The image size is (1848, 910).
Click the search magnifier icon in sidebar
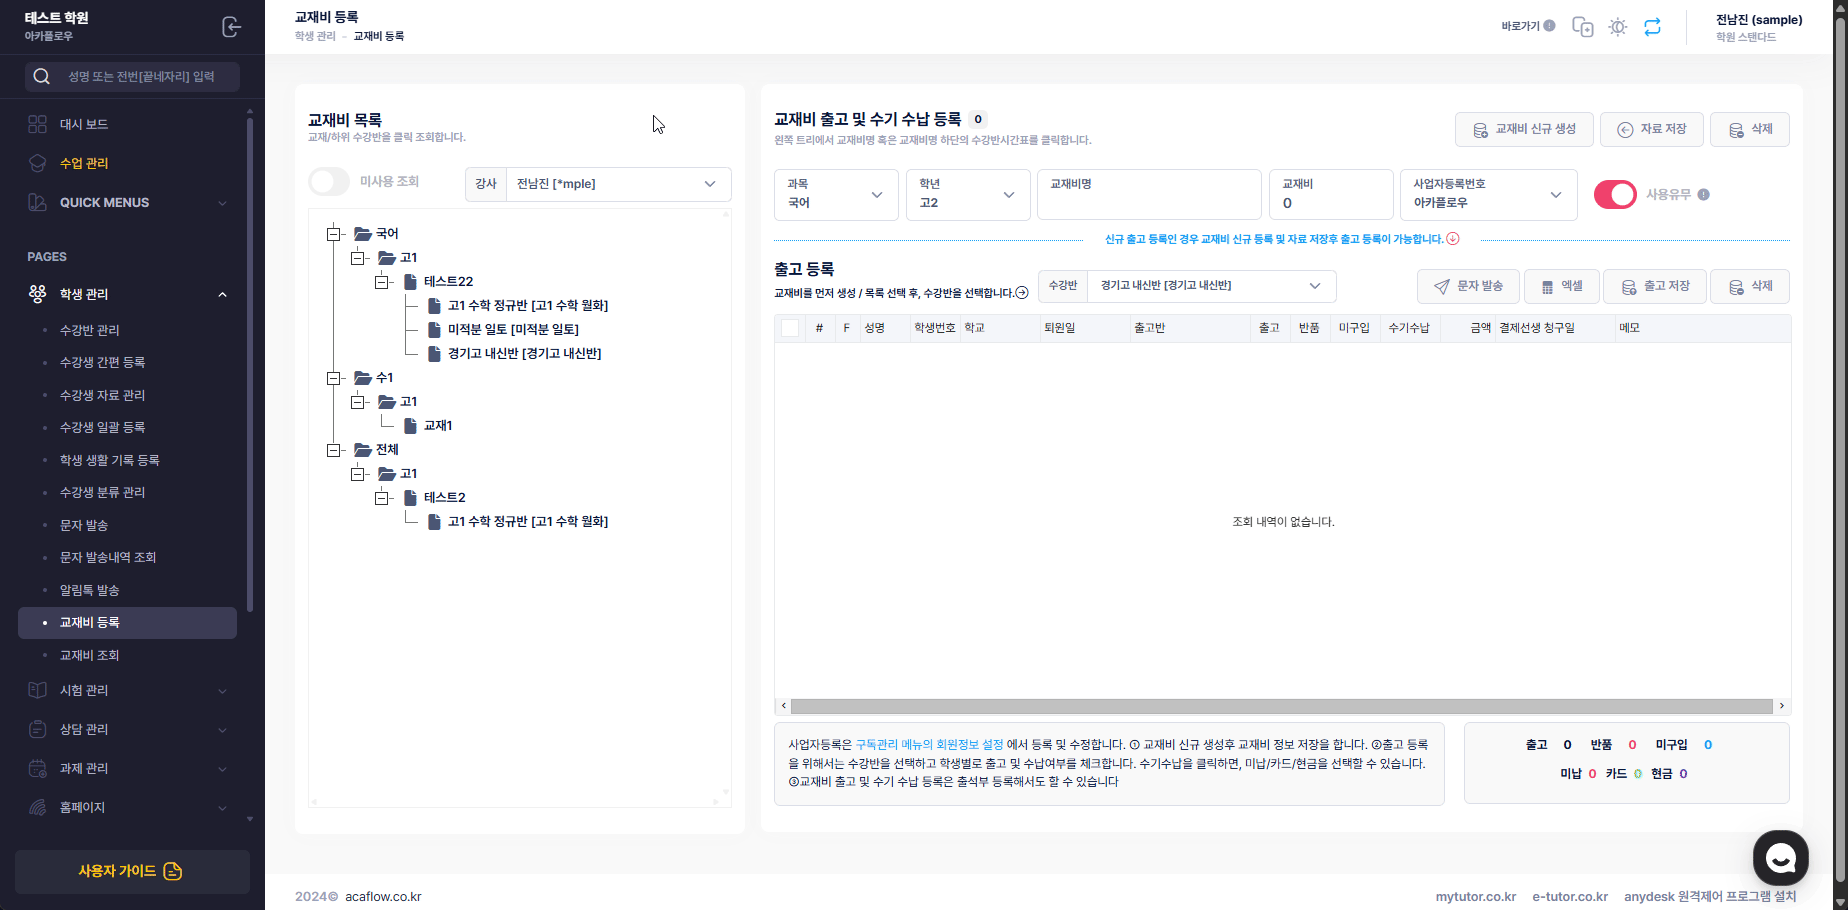[41, 77]
